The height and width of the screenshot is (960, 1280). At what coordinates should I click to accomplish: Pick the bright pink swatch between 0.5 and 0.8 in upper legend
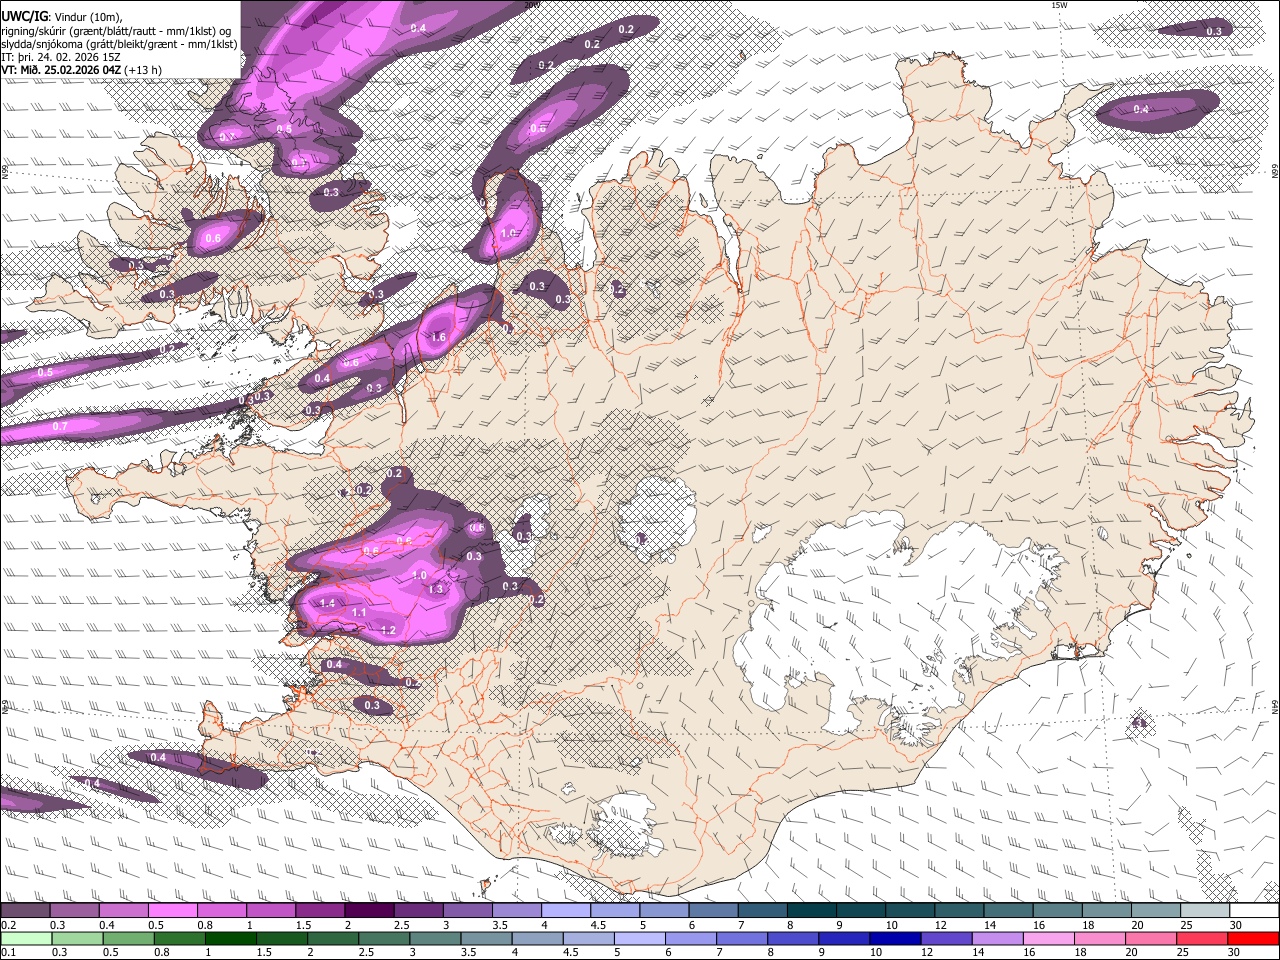click(x=172, y=910)
